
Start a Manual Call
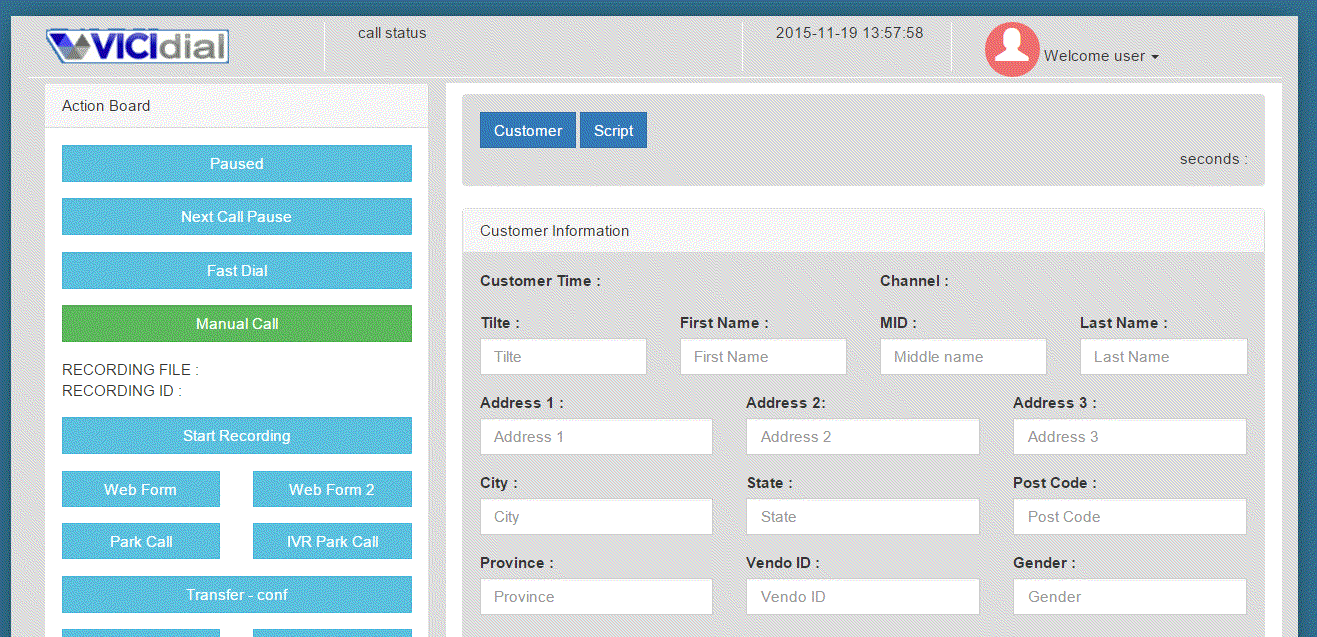pyautogui.click(x=237, y=324)
